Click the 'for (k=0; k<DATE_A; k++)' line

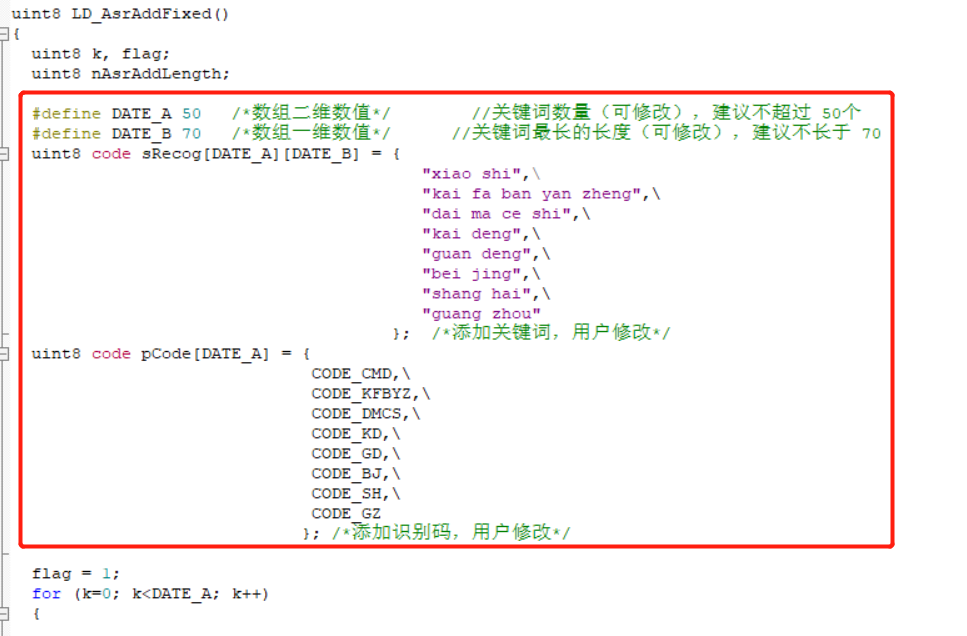tap(150, 594)
